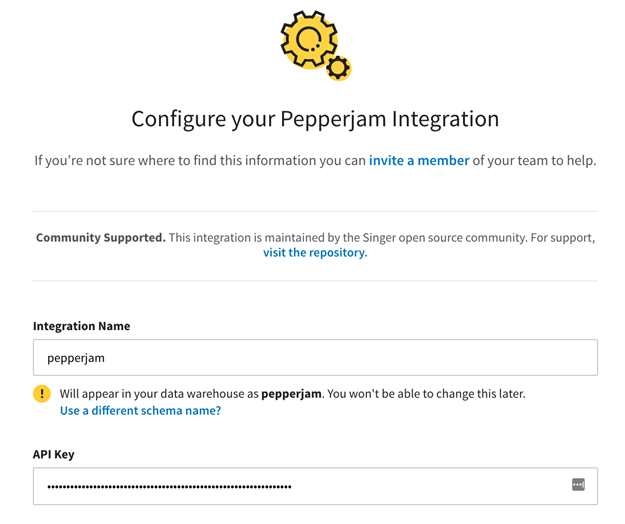625x524 pixels.
Task: Follow the visit the repository link
Action: tap(315, 253)
